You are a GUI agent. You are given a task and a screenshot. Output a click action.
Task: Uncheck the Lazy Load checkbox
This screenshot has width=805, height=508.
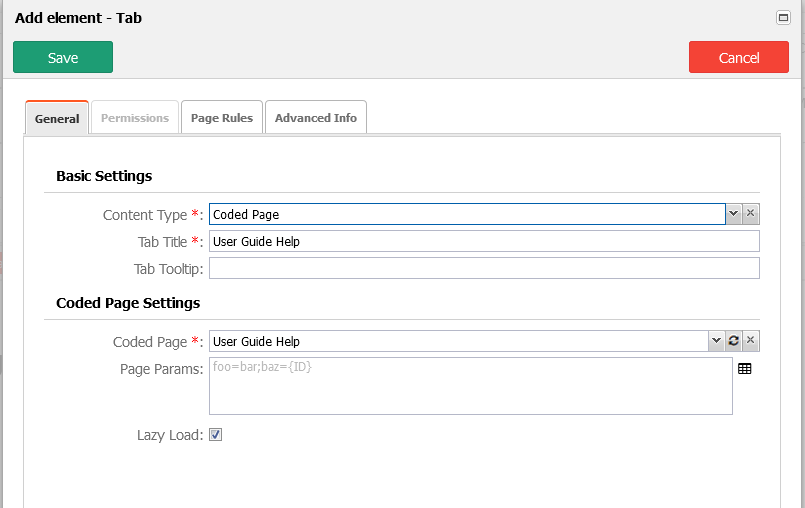point(216,435)
